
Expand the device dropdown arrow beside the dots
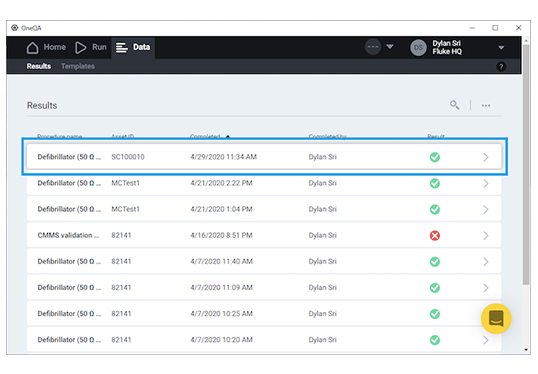(x=390, y=47)
